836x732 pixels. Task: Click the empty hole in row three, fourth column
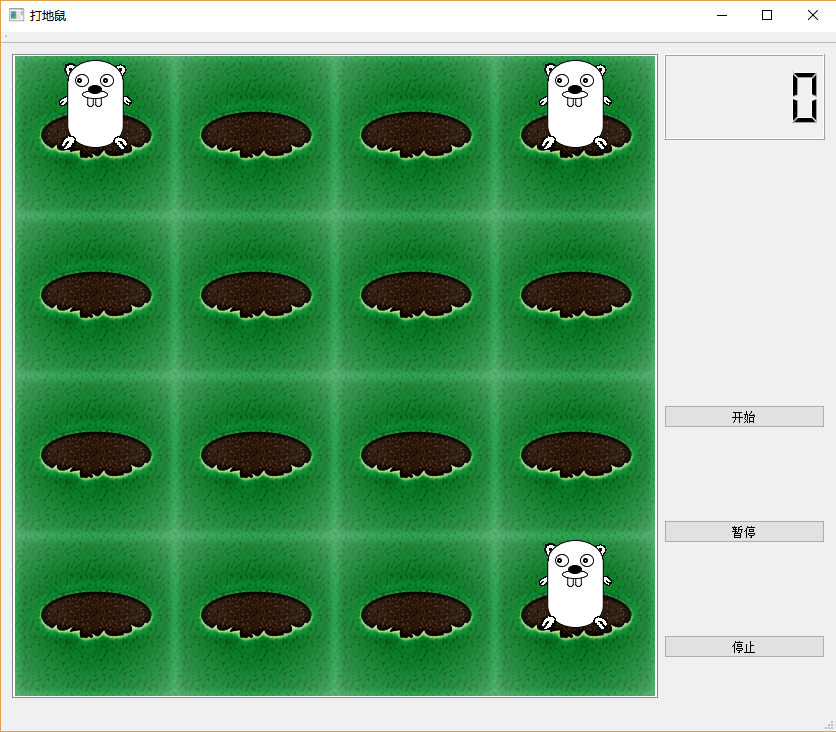click(x=576, y=455)
